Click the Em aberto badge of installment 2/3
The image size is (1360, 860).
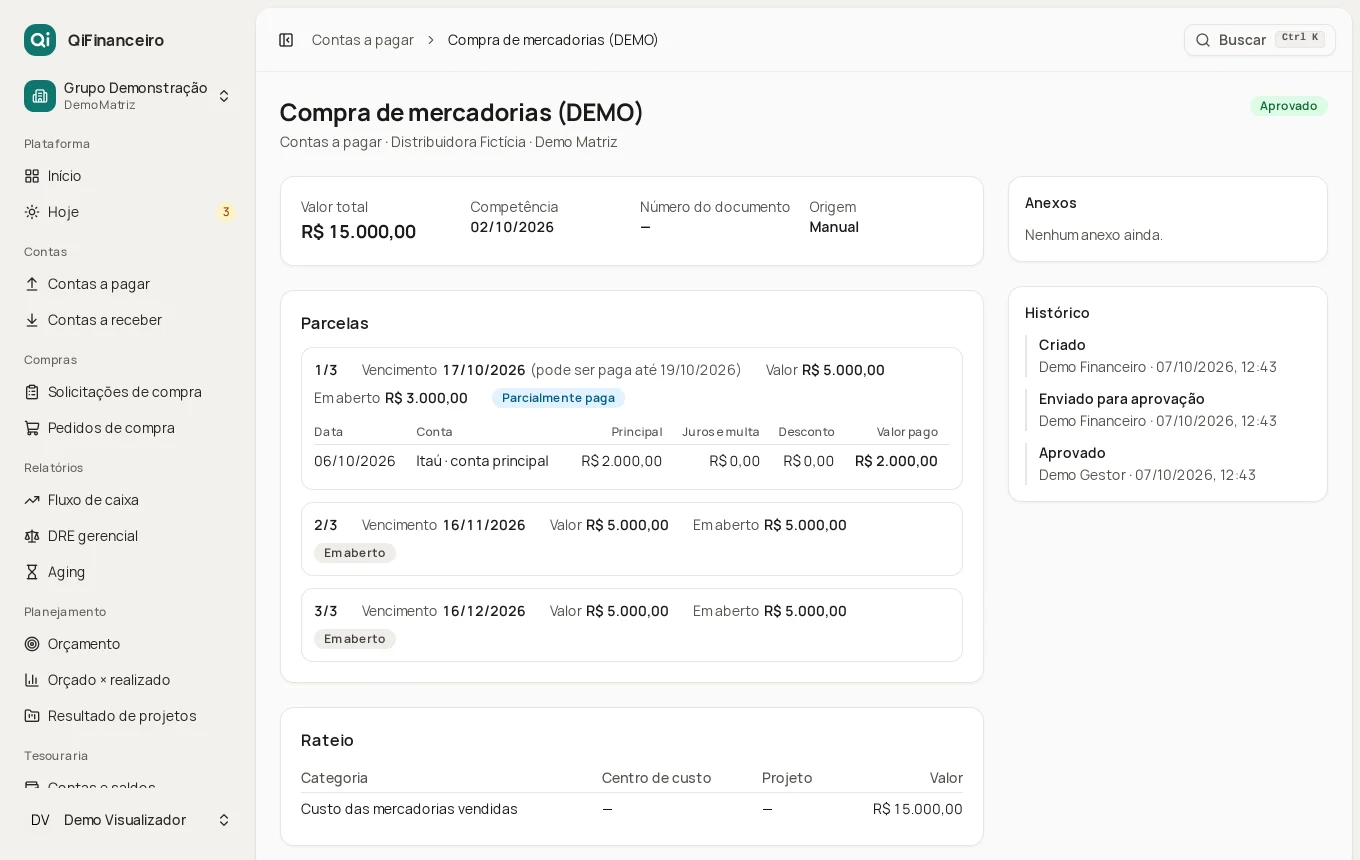pos(355,553)
